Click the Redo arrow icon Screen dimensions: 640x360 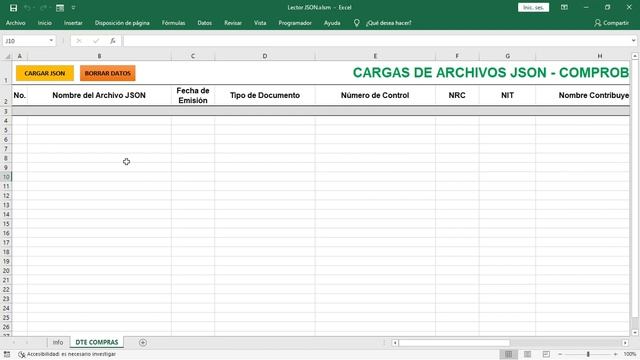coord(43,8)
